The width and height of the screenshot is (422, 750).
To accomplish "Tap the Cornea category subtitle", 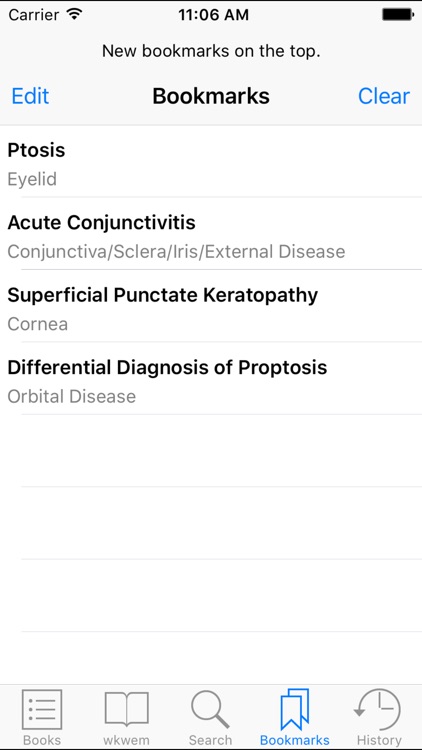I will (37, 324).
